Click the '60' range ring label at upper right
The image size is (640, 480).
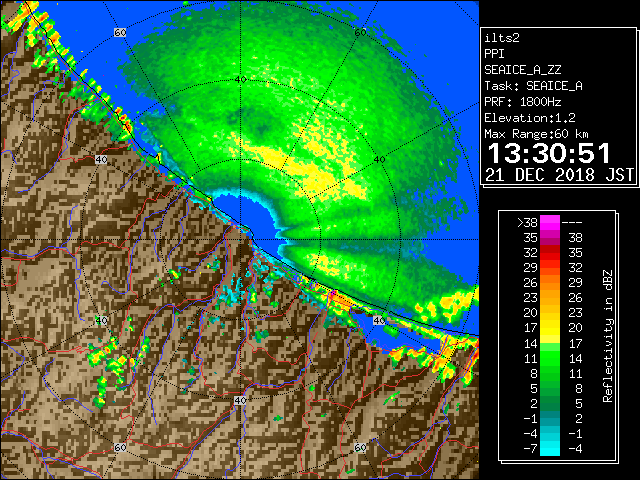point(360,32)
